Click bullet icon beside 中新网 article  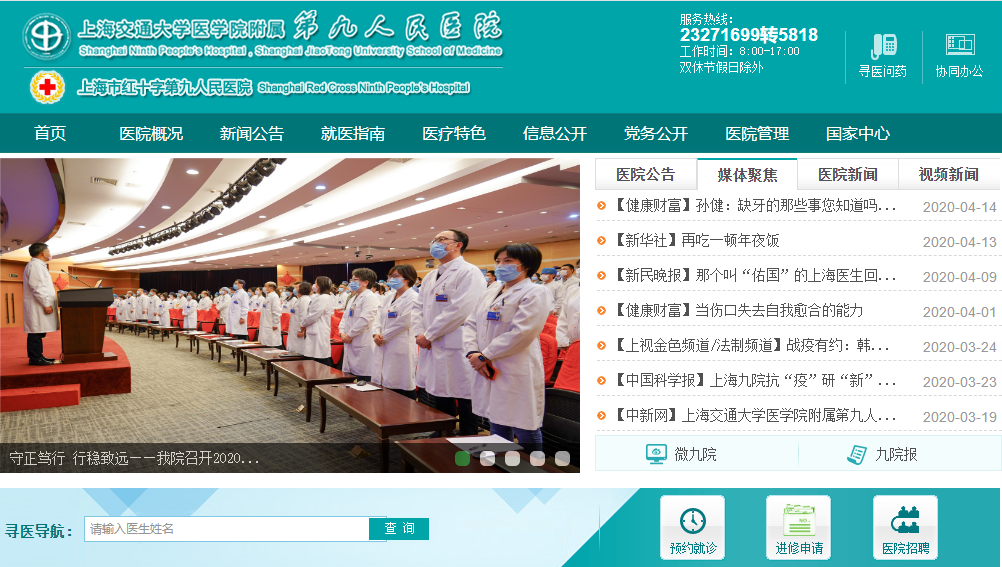[x=601, y=416]
